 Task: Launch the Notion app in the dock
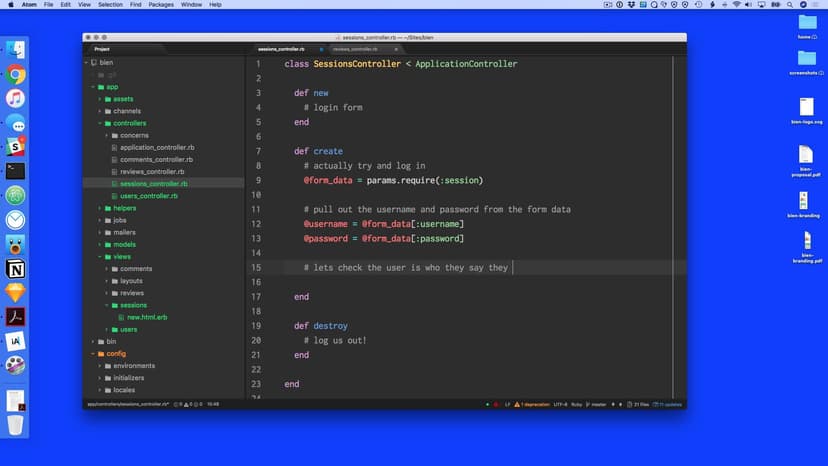click(x=15, y=269)
